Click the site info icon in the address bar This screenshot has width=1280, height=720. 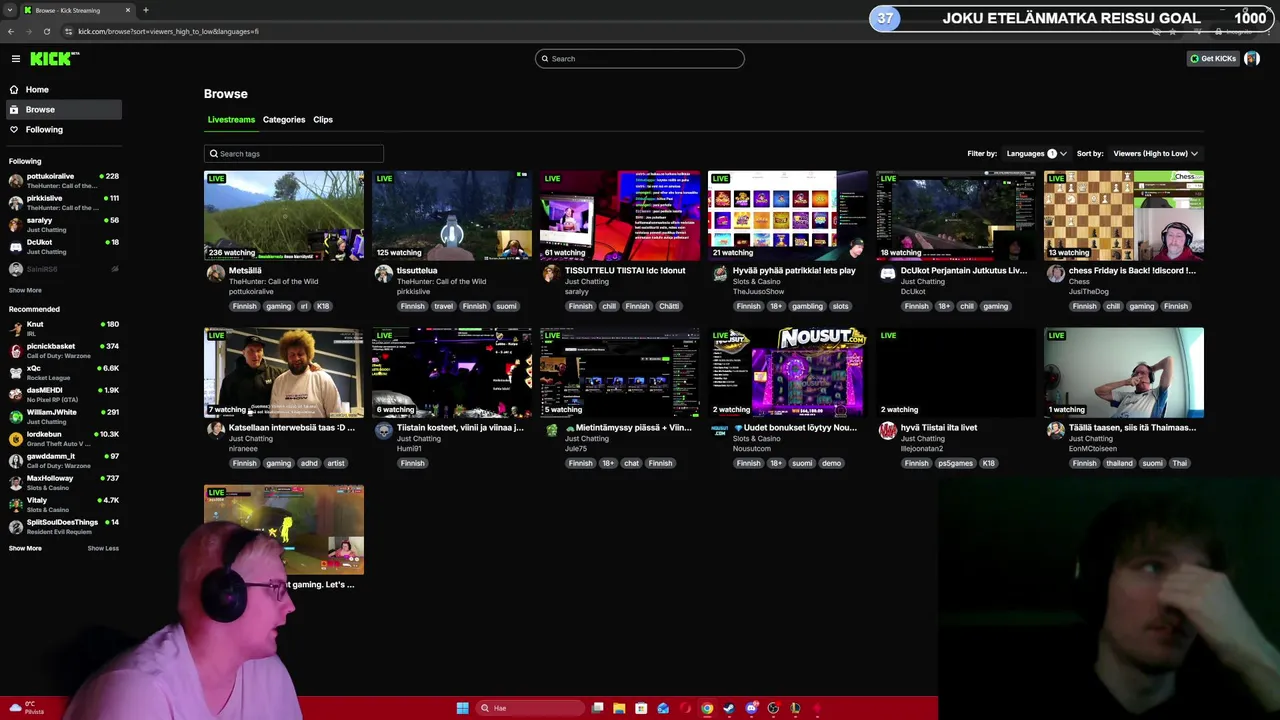coord(68,31)
